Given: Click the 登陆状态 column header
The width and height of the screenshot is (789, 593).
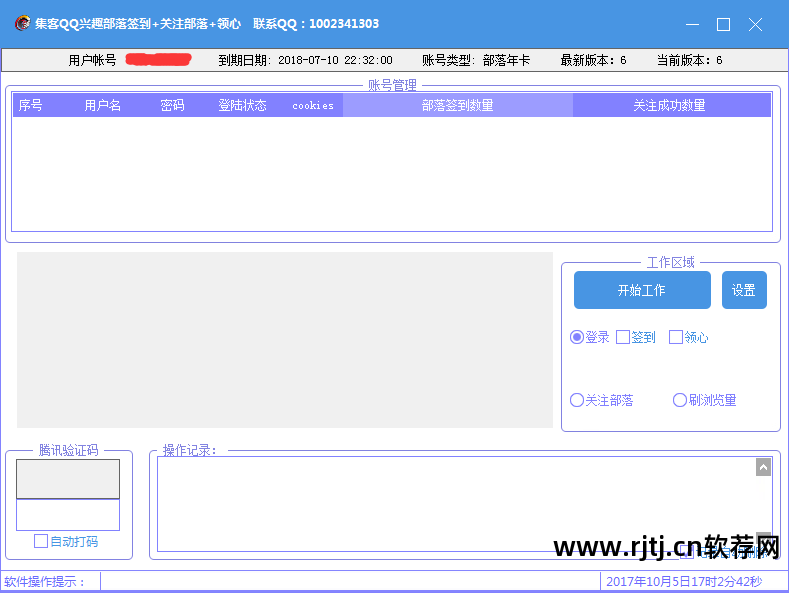Looking at the screenshot, I should coord(242,105).
